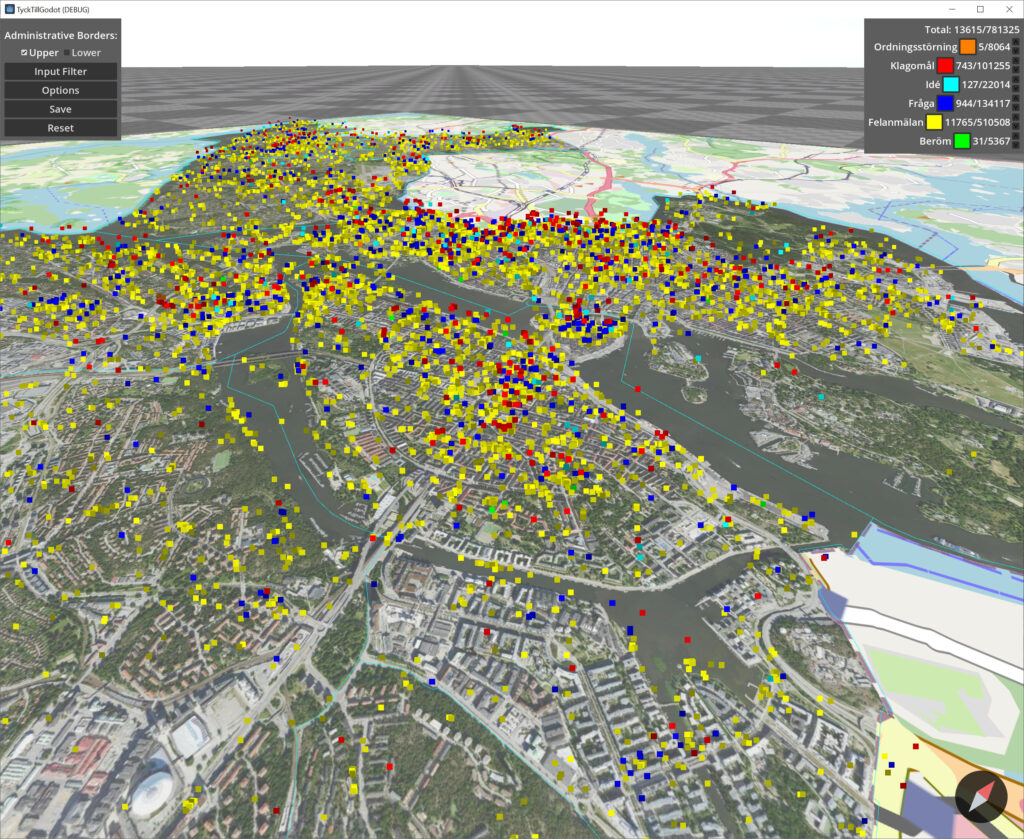Screen dimensions: 1024x839
Task: Select the green Beröm legend marker
Action: click(x=962, y=141)
